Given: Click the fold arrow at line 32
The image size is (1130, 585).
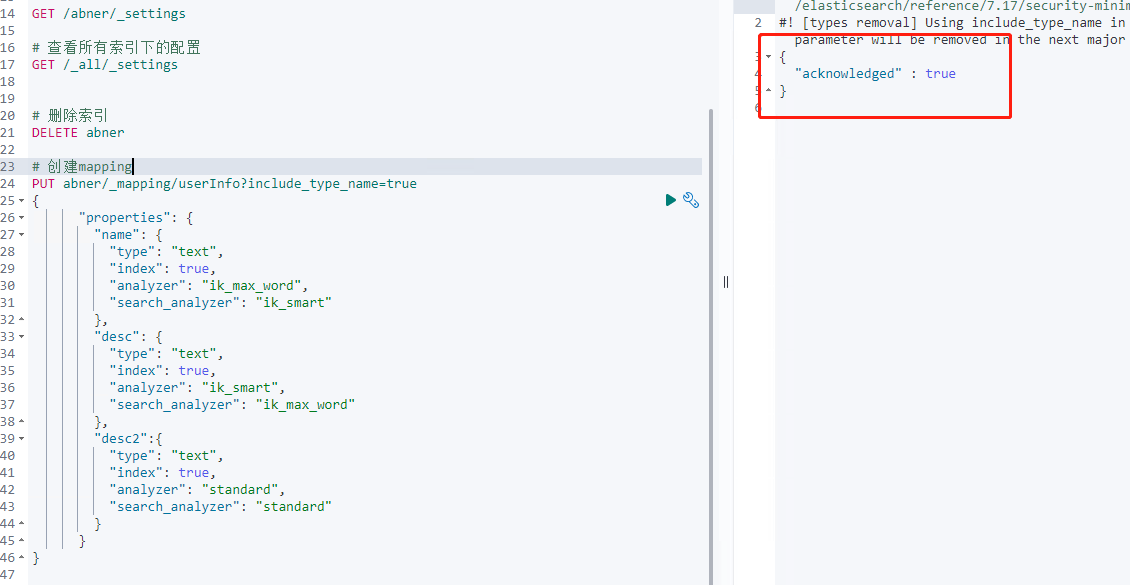Looking at the screenshot, I should (x=22, y=320).
